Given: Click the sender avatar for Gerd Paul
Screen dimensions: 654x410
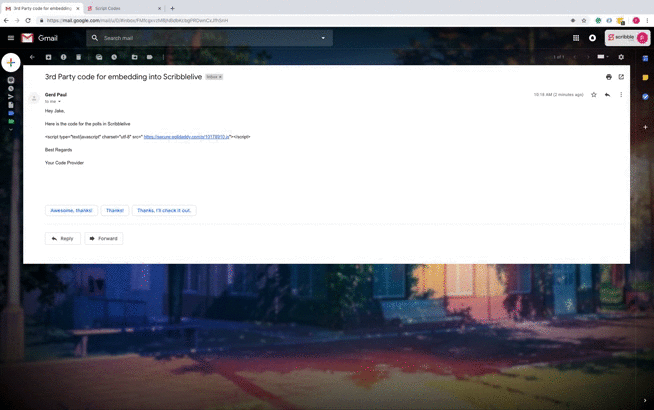Looking at the screenshot, I should point(34,98).
